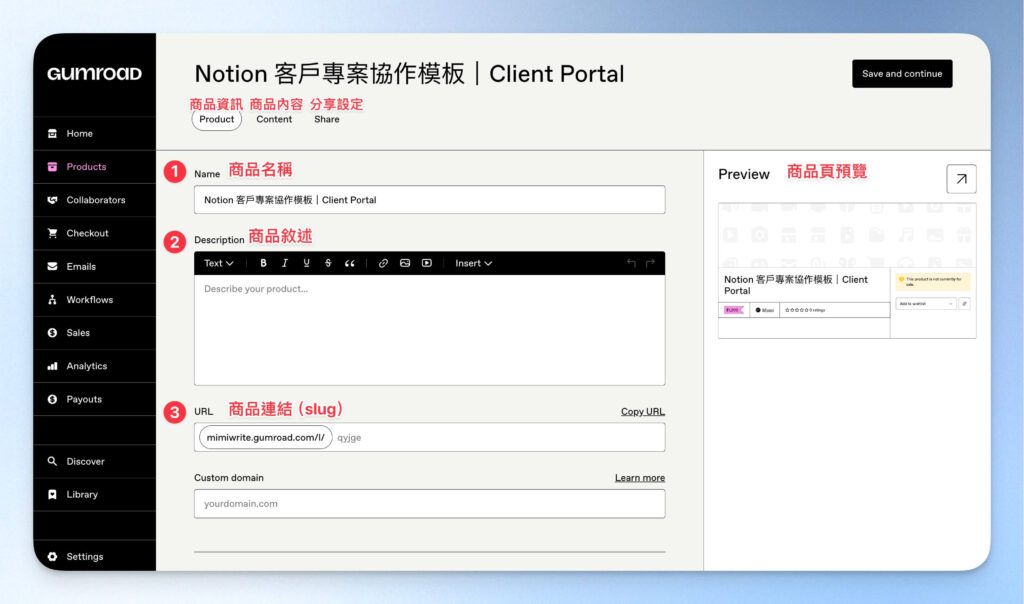Toggle bold formatting in the editor

click(x=263, y=263)
